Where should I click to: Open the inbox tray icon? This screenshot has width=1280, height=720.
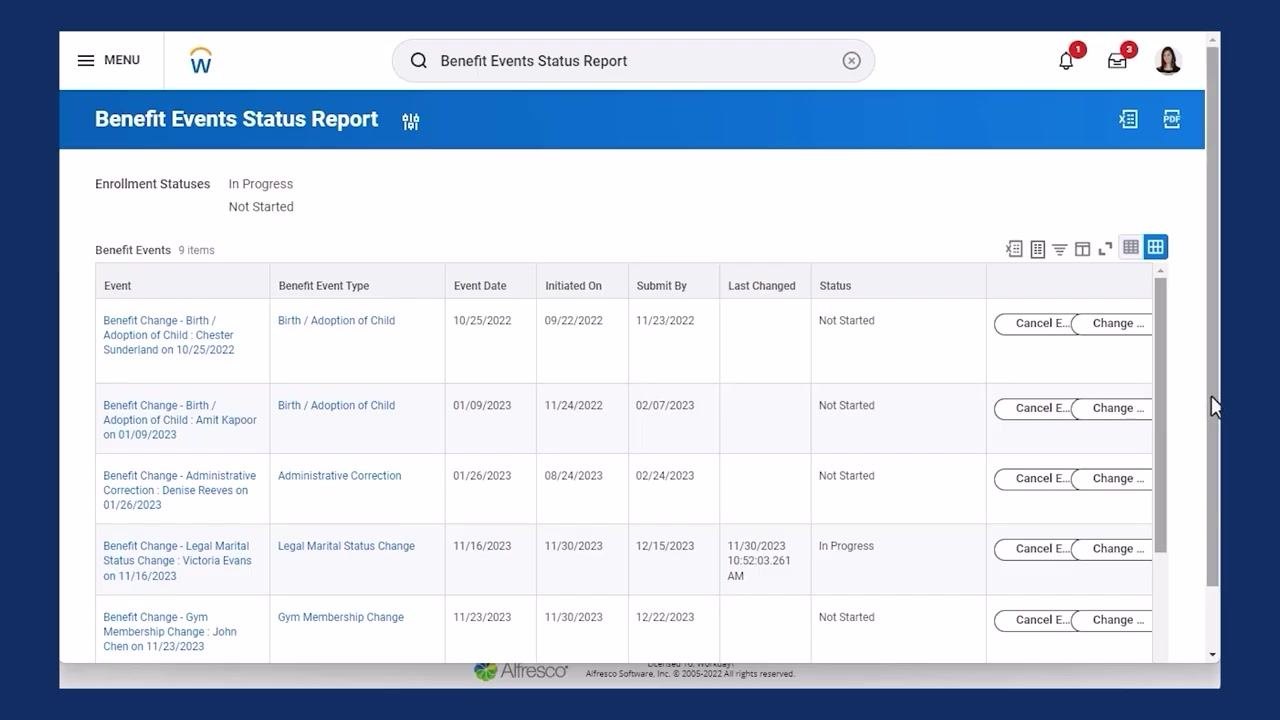1117,61
